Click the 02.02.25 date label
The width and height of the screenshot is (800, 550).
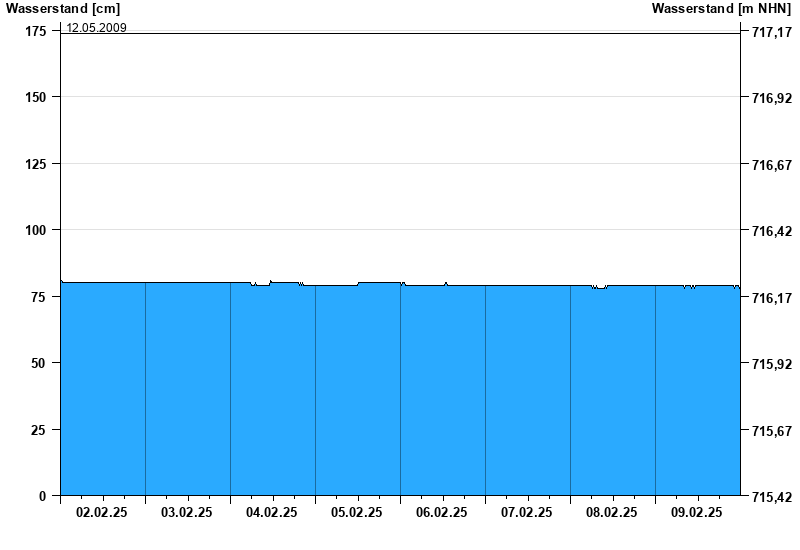[x=102, y=513]
